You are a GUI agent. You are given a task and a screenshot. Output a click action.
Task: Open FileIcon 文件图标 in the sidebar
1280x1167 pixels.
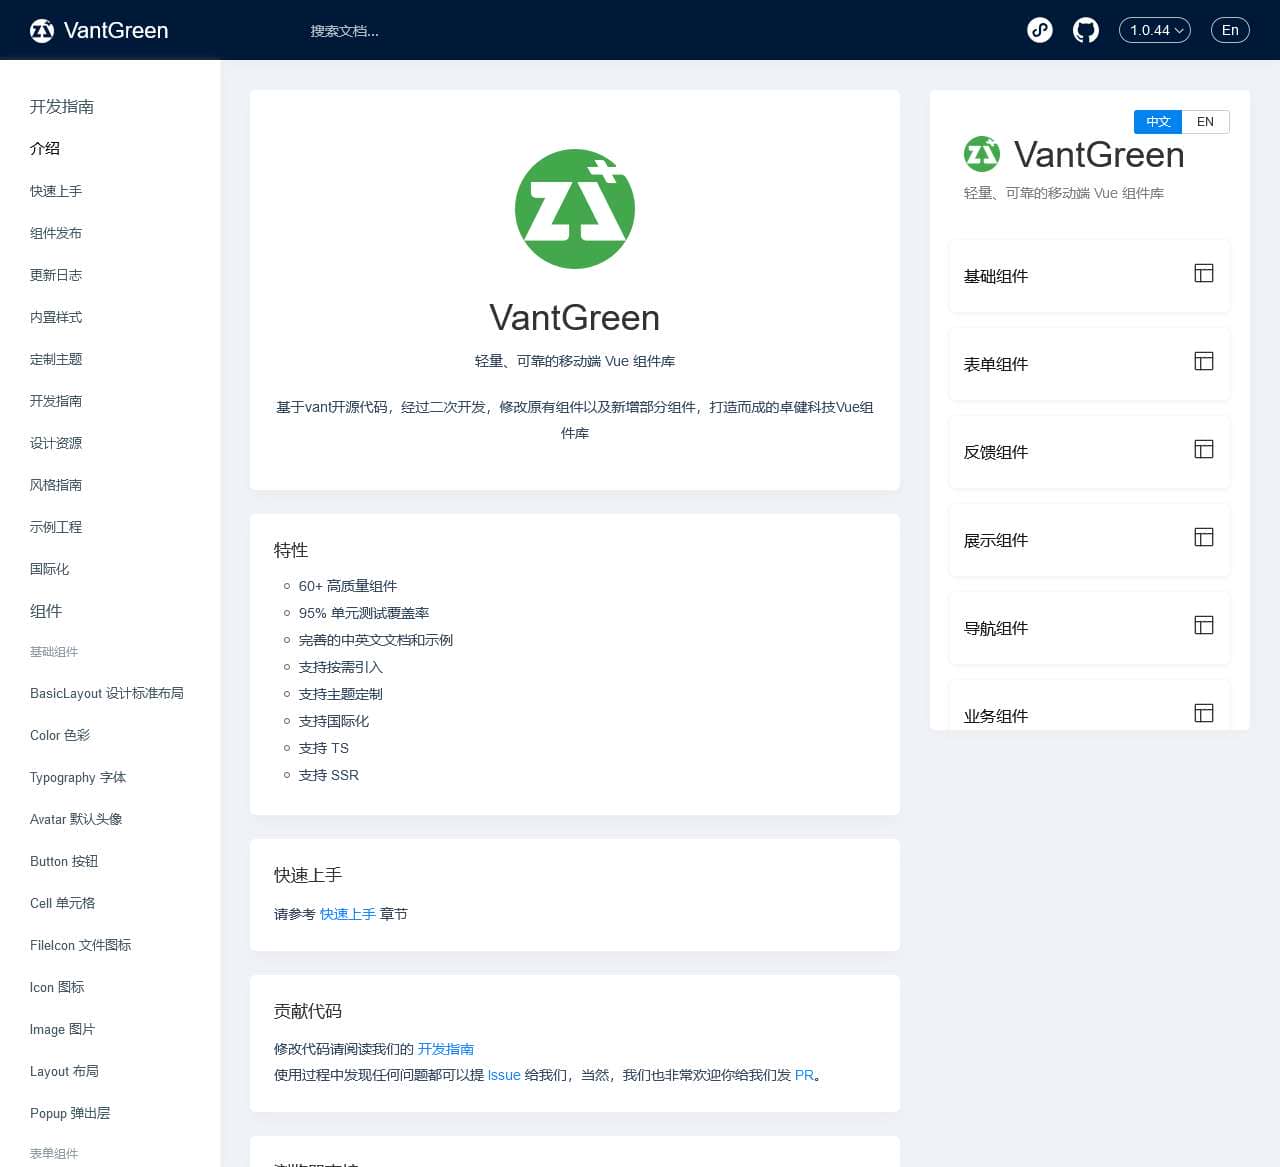click(x=81, y=945)
